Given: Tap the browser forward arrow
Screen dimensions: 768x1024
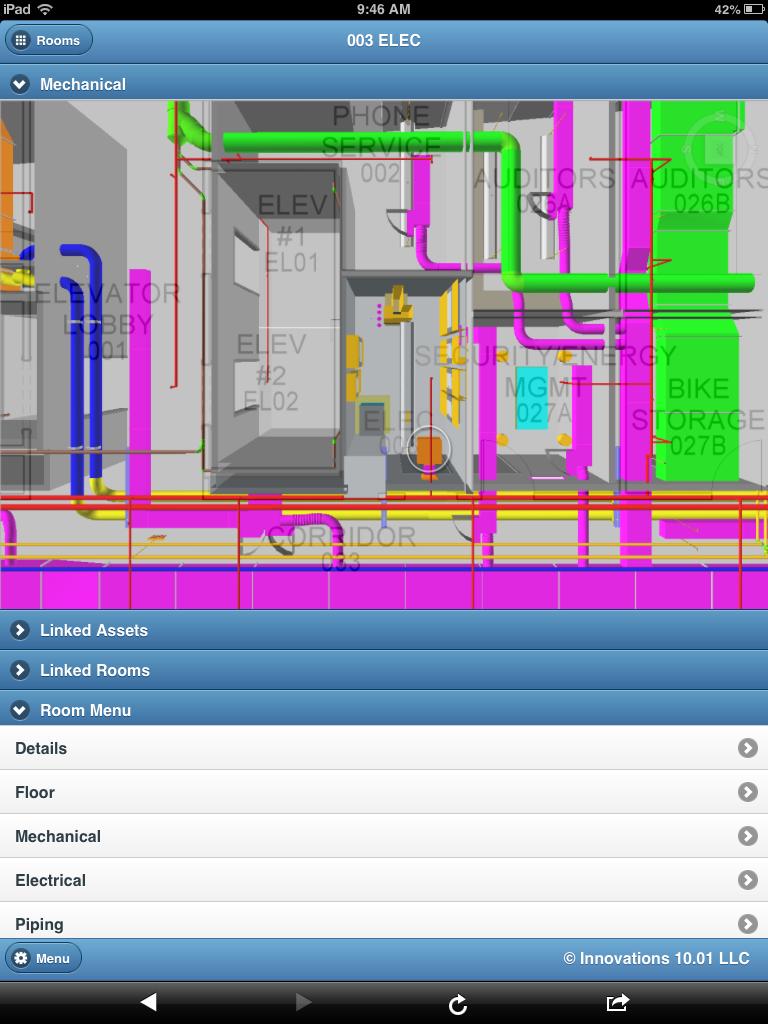Looking at the screenshot, I should pos(303,1002).
